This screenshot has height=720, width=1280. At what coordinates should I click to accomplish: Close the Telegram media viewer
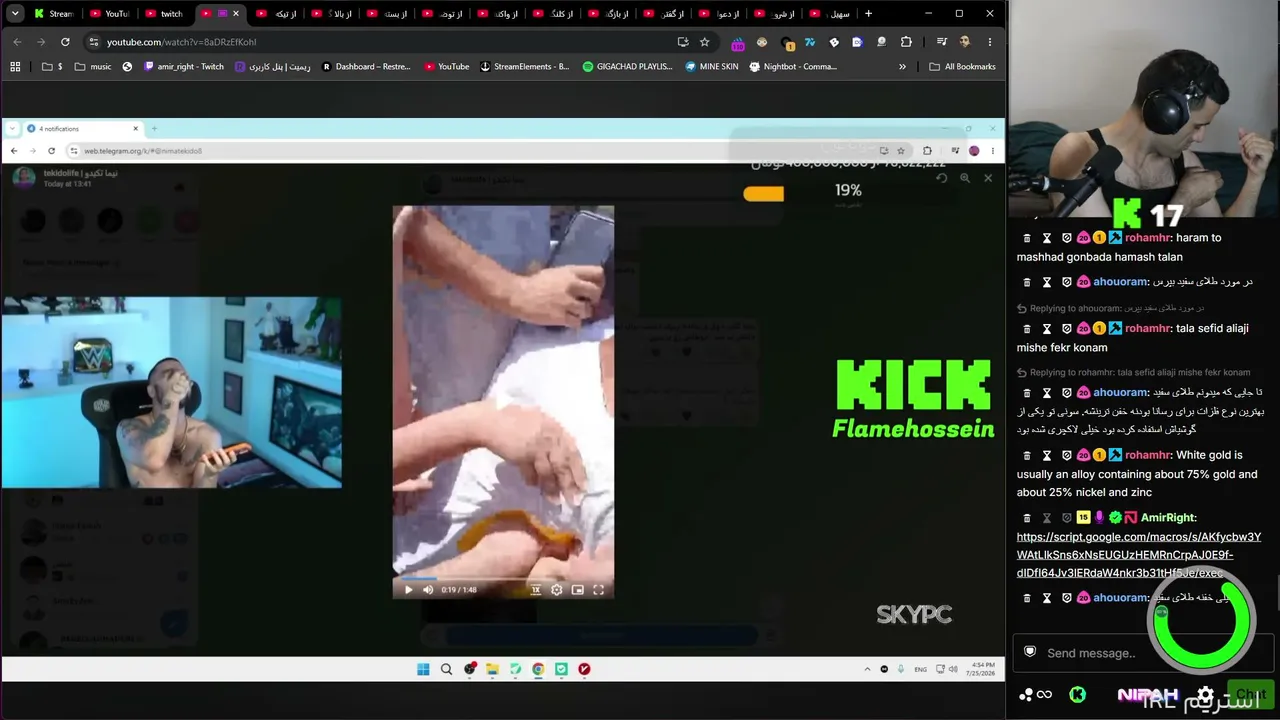988,178
